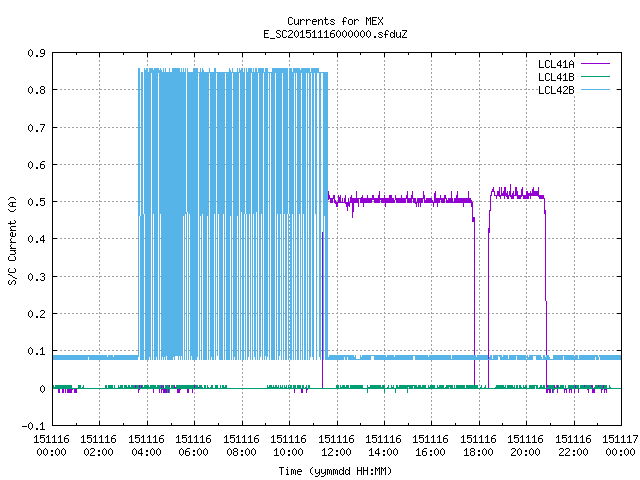Click the 0.1 y-axis tick label
The height and width of the screenshot is (480, 640).
36,351
